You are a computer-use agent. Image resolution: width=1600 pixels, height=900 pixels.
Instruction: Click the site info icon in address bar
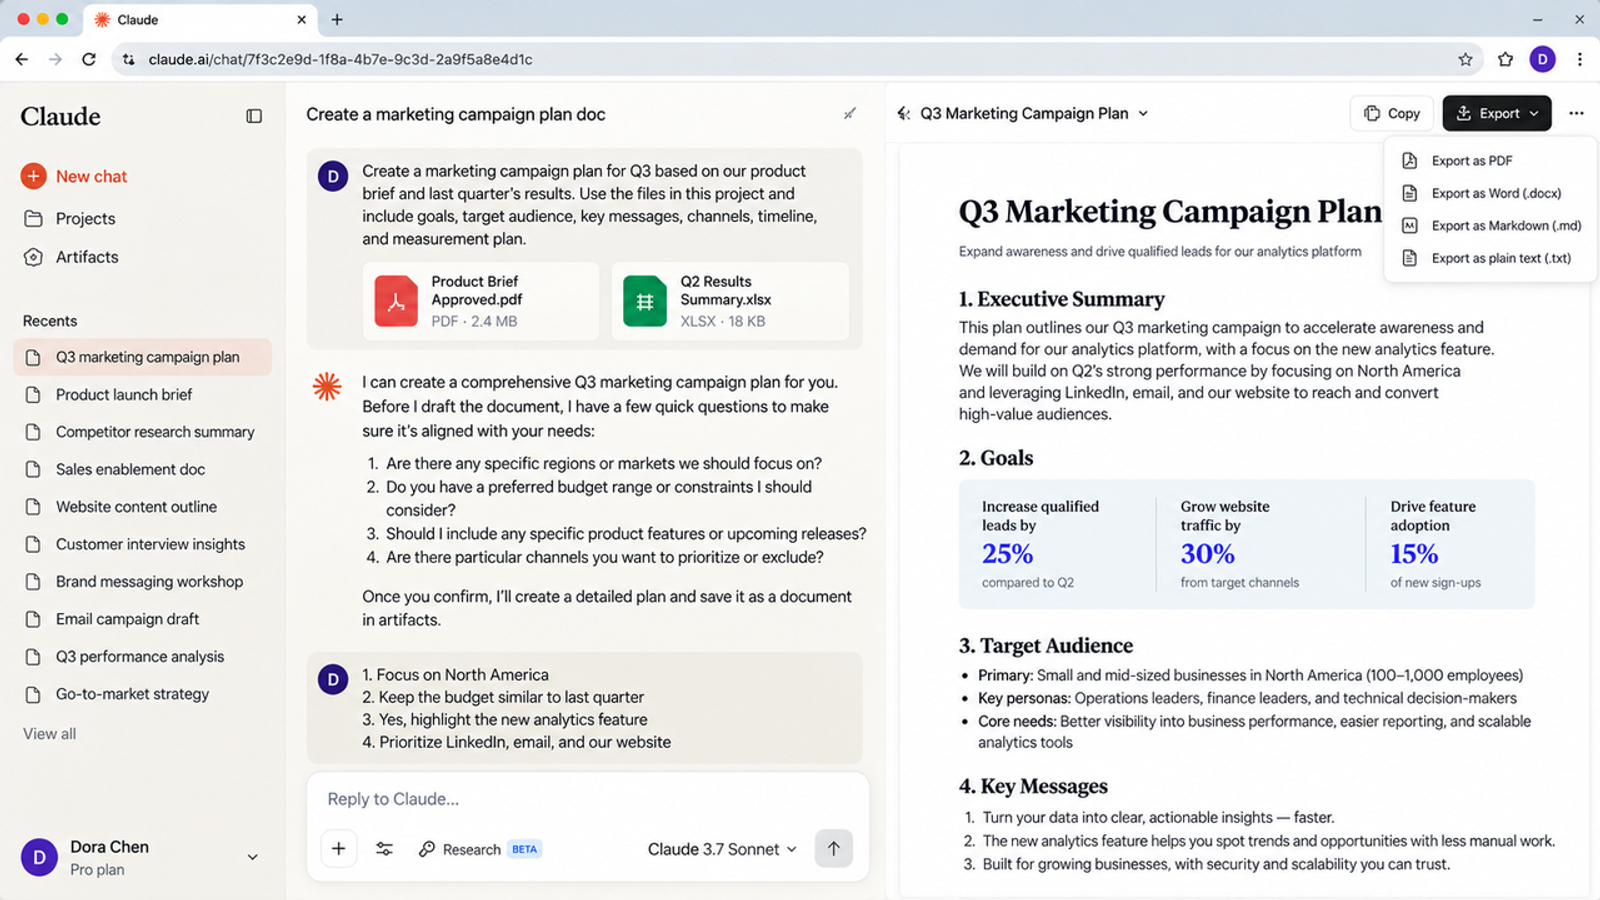[128, 59]
